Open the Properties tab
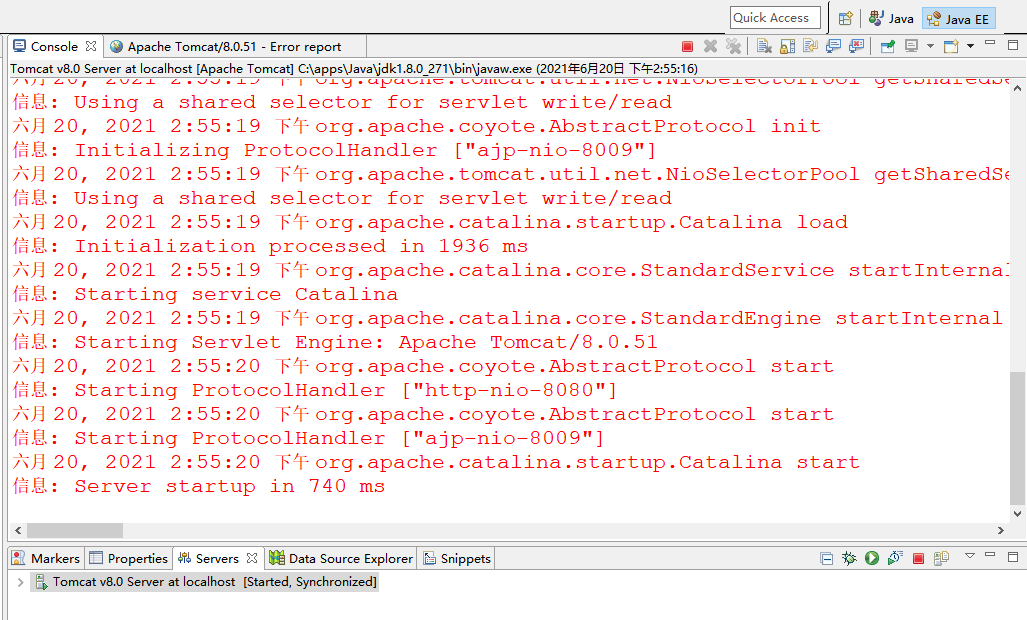Image resolution: width=1027 pixels, height=620 pixels. tap(129, 558)
